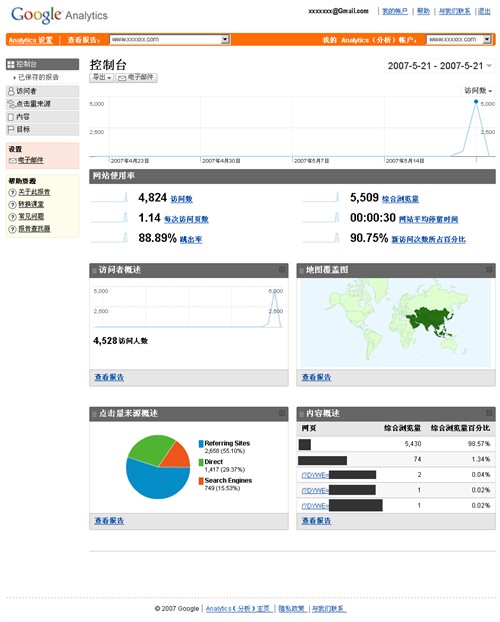Screen dimensions: 500x622
Task: Open the 控制台 dashboard sidebar item
Action: pos(42,64)
